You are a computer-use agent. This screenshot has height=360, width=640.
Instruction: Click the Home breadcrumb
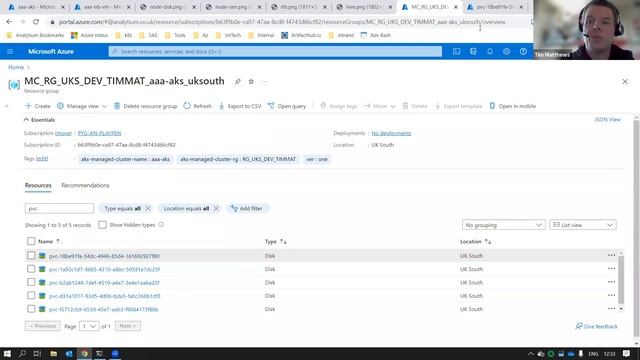[x=16, y=67]
